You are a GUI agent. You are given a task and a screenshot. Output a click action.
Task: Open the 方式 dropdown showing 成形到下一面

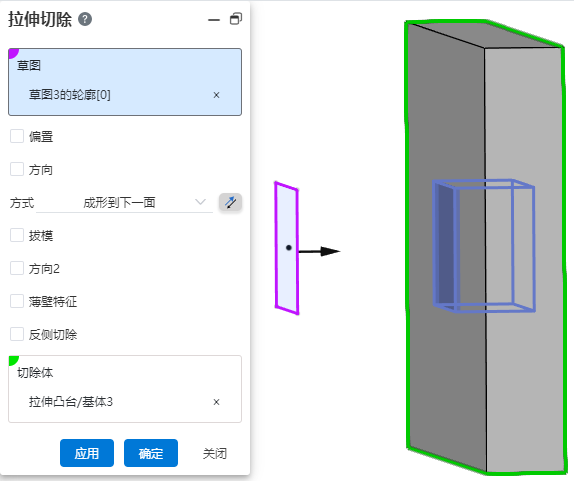[x=124, y=202]
